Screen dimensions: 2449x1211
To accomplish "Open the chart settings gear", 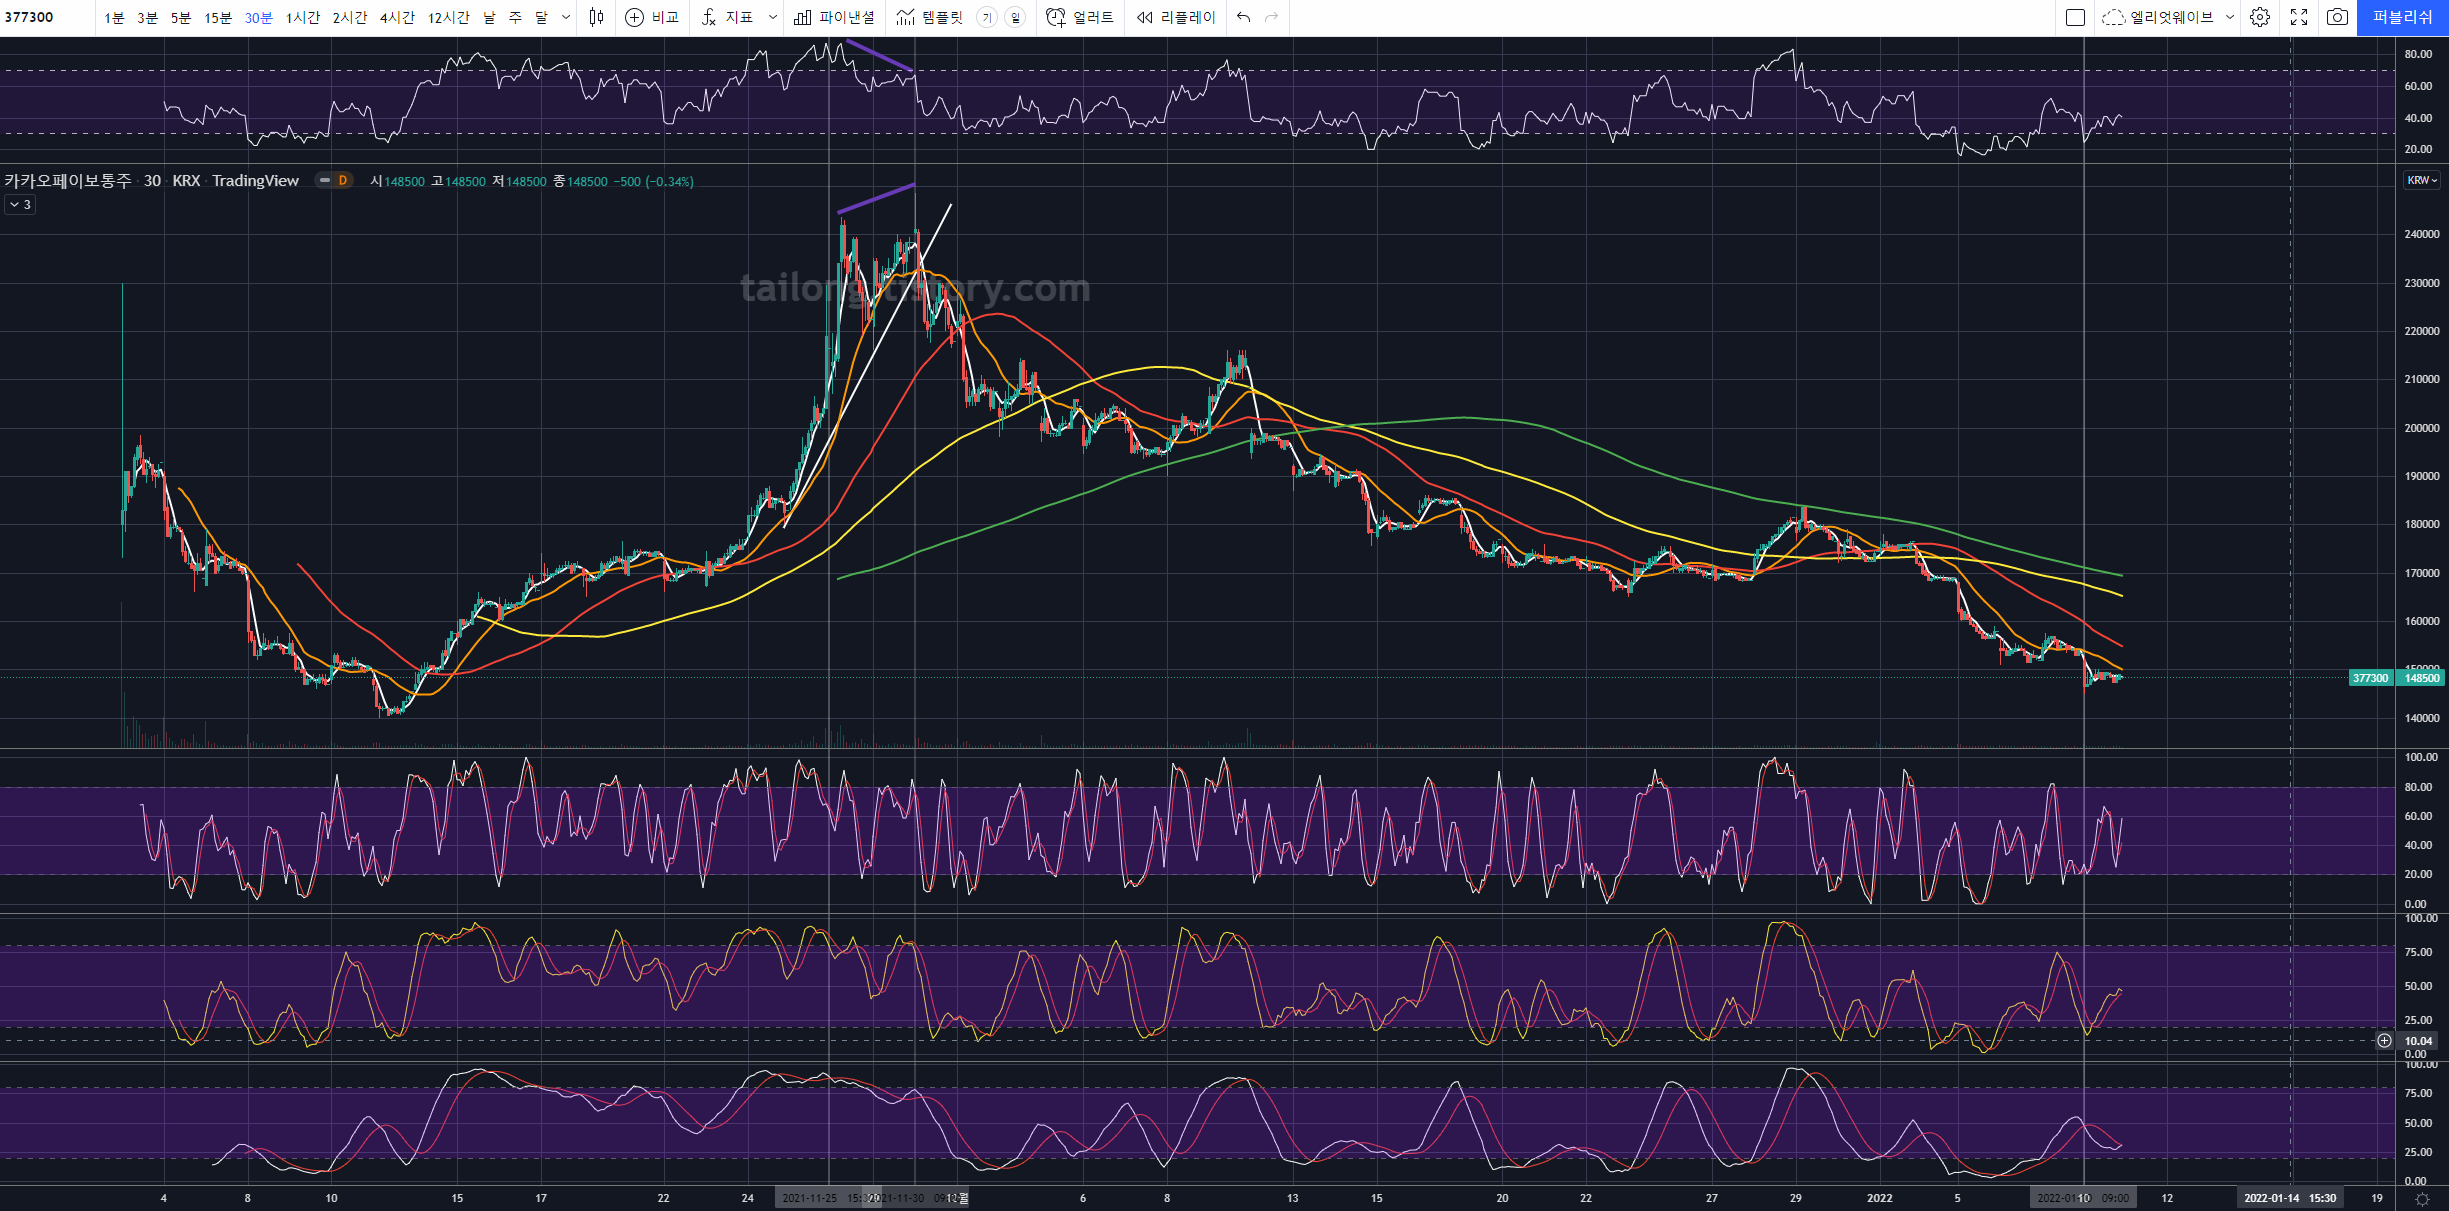I will (x=2260, y=17).
